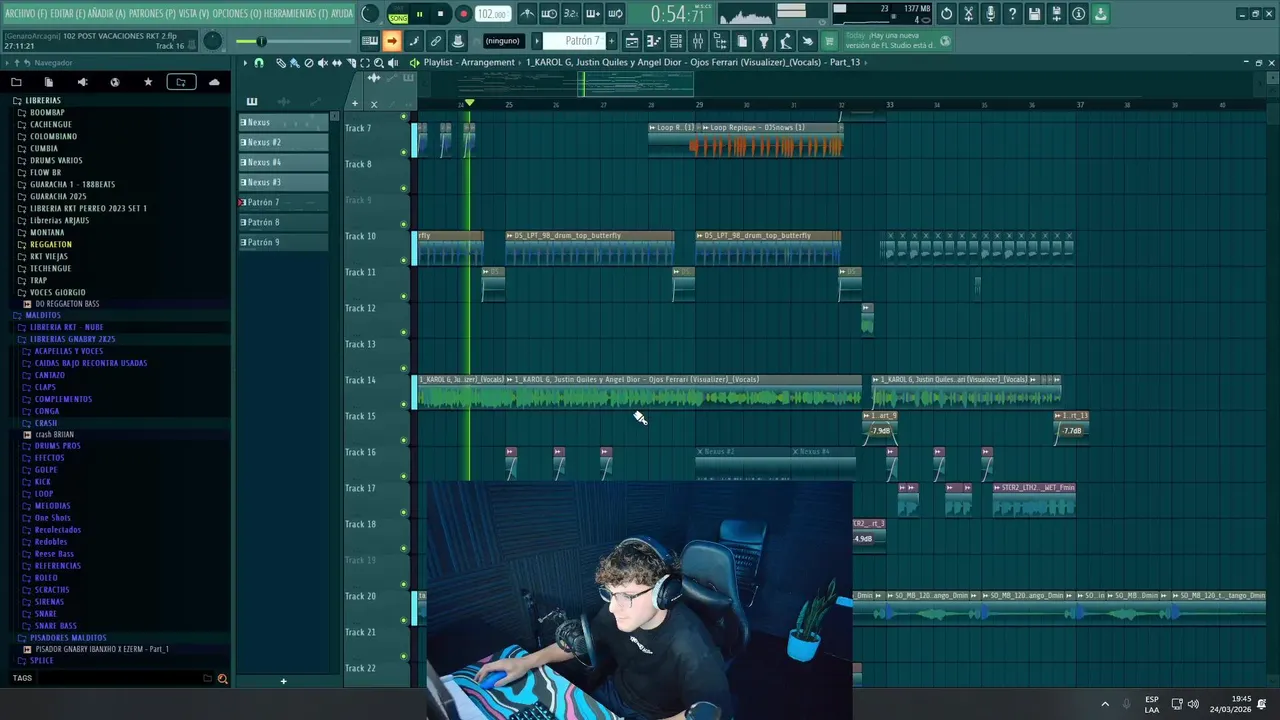Viewport: 1280px width, 720px height.
Task: Pause playback with the pause button
Action: tap(419, 14)
